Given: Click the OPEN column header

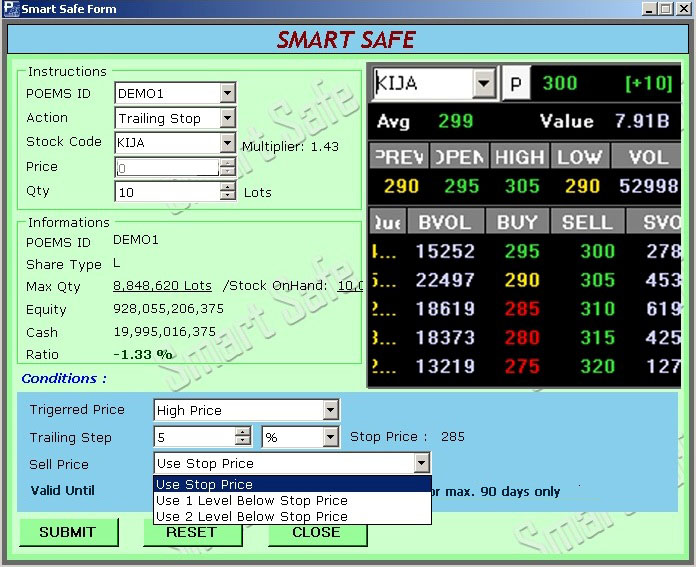Looking at the screenshot, I should (459, 156).
